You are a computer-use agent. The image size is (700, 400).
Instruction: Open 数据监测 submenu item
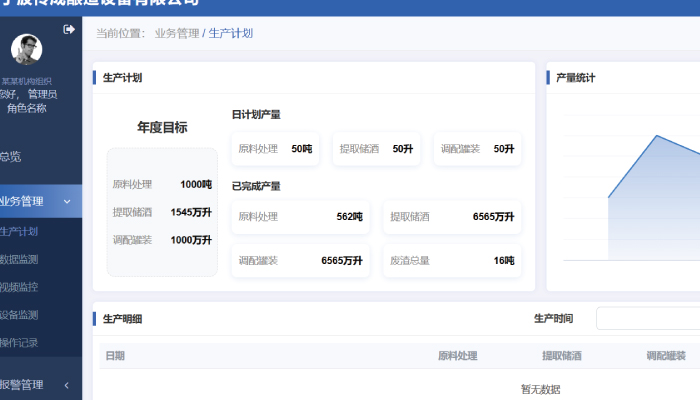[x=19, y=259]
